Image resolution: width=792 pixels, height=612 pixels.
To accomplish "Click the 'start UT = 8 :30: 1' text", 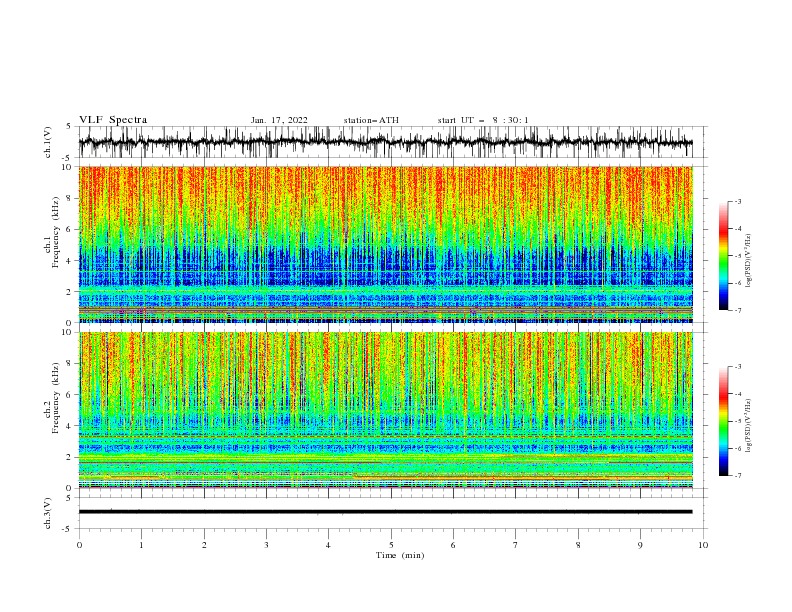I will 483,120.
